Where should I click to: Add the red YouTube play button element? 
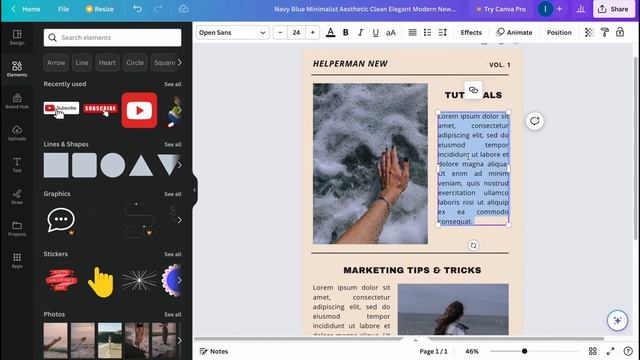click(x=139, y=110)
